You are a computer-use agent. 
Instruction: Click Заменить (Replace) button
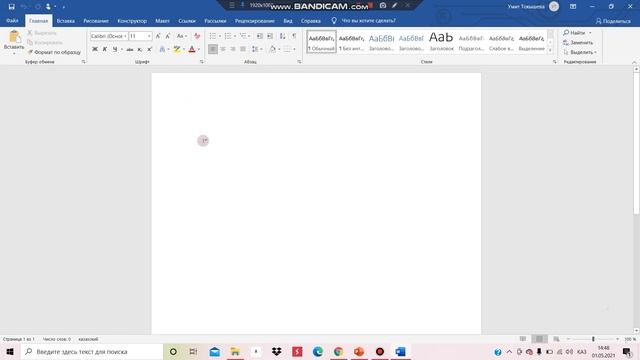pyautogui.click(x=578, y=42)
